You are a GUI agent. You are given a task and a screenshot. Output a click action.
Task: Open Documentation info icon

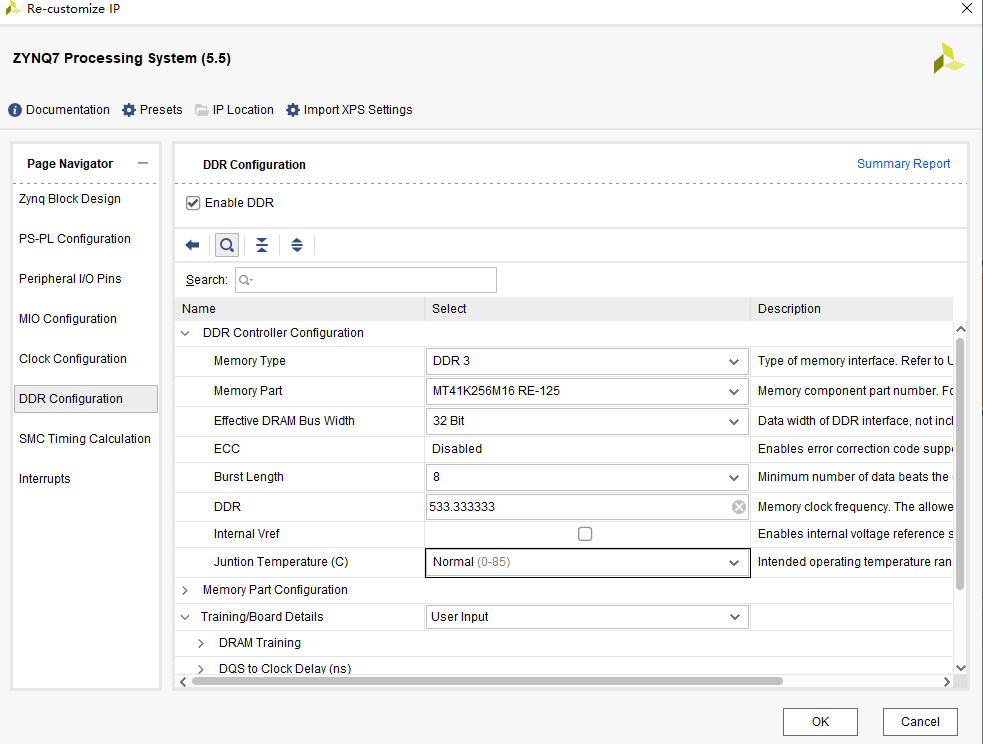[x=14, y=110]
